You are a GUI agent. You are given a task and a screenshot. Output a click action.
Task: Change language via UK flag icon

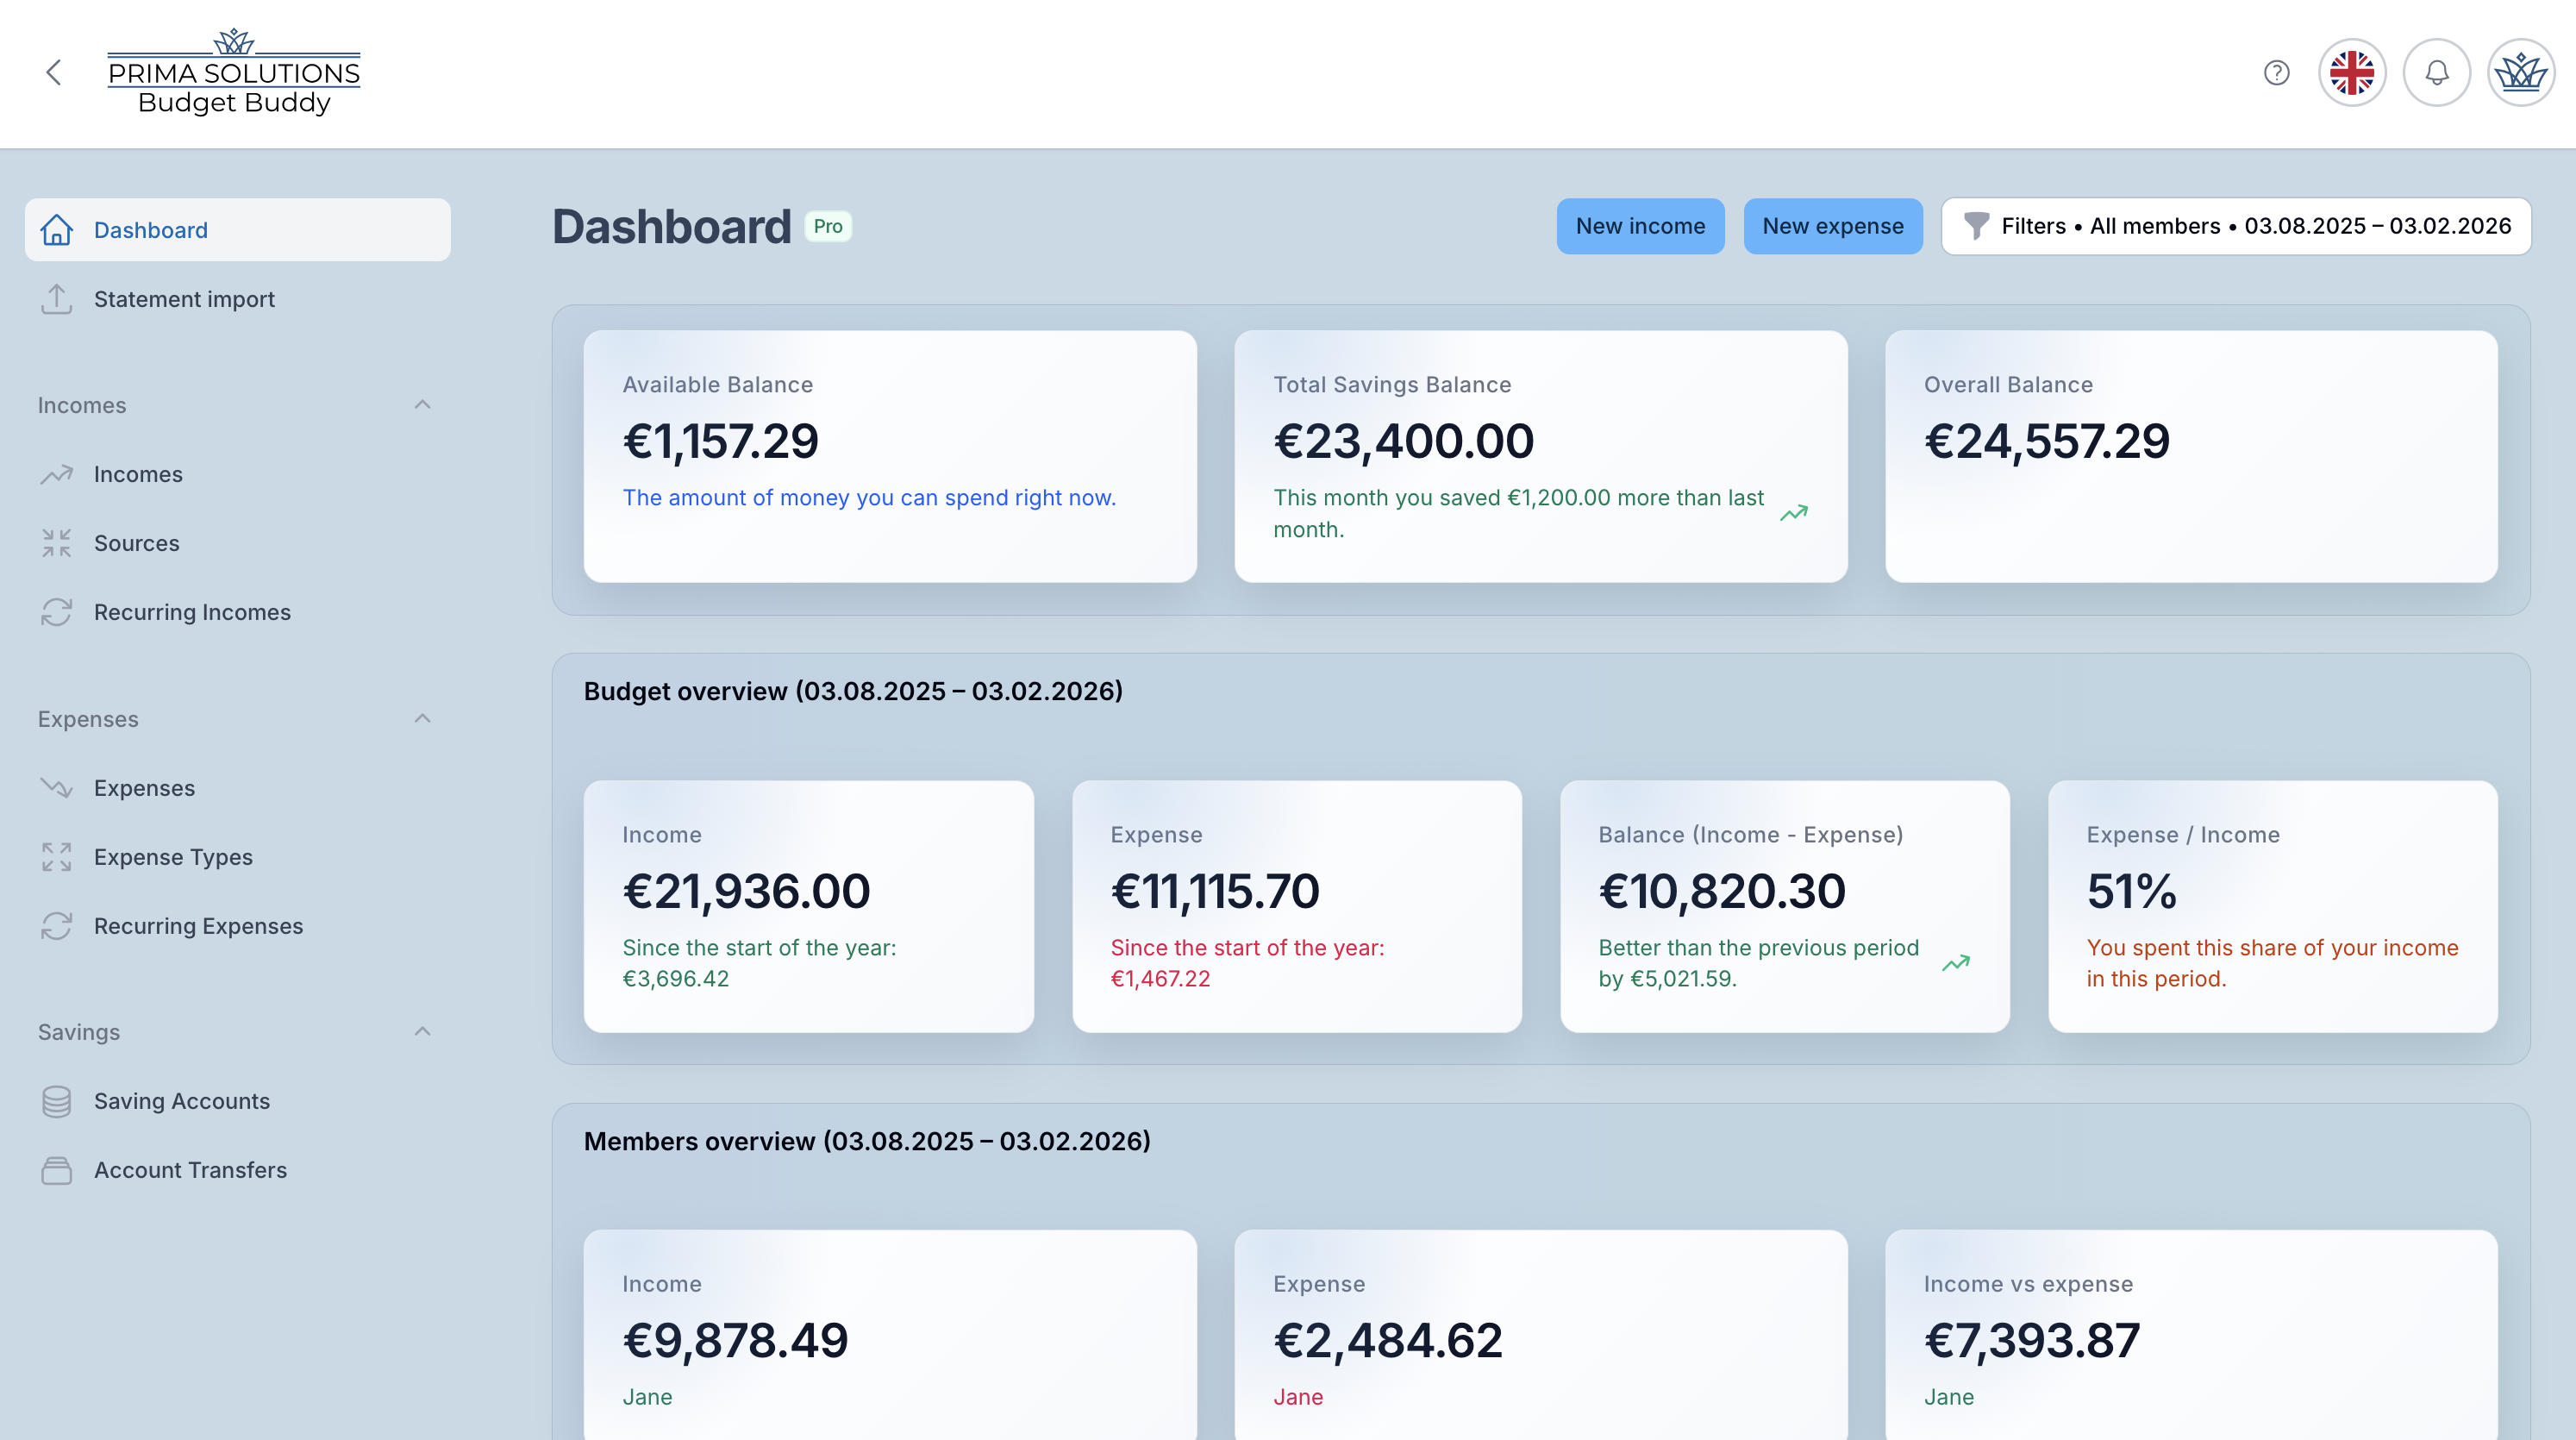point(2351,72)
